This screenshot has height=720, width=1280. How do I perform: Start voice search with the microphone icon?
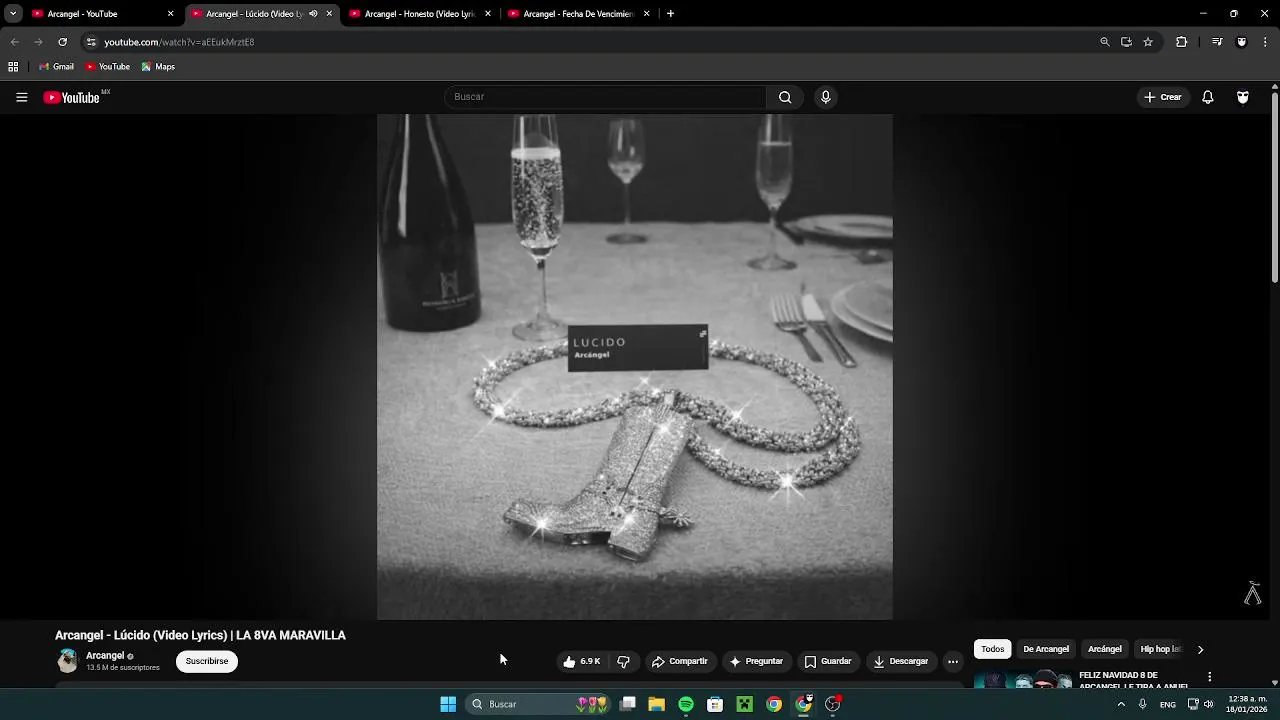pyautogui.click(x=825, y=97)
